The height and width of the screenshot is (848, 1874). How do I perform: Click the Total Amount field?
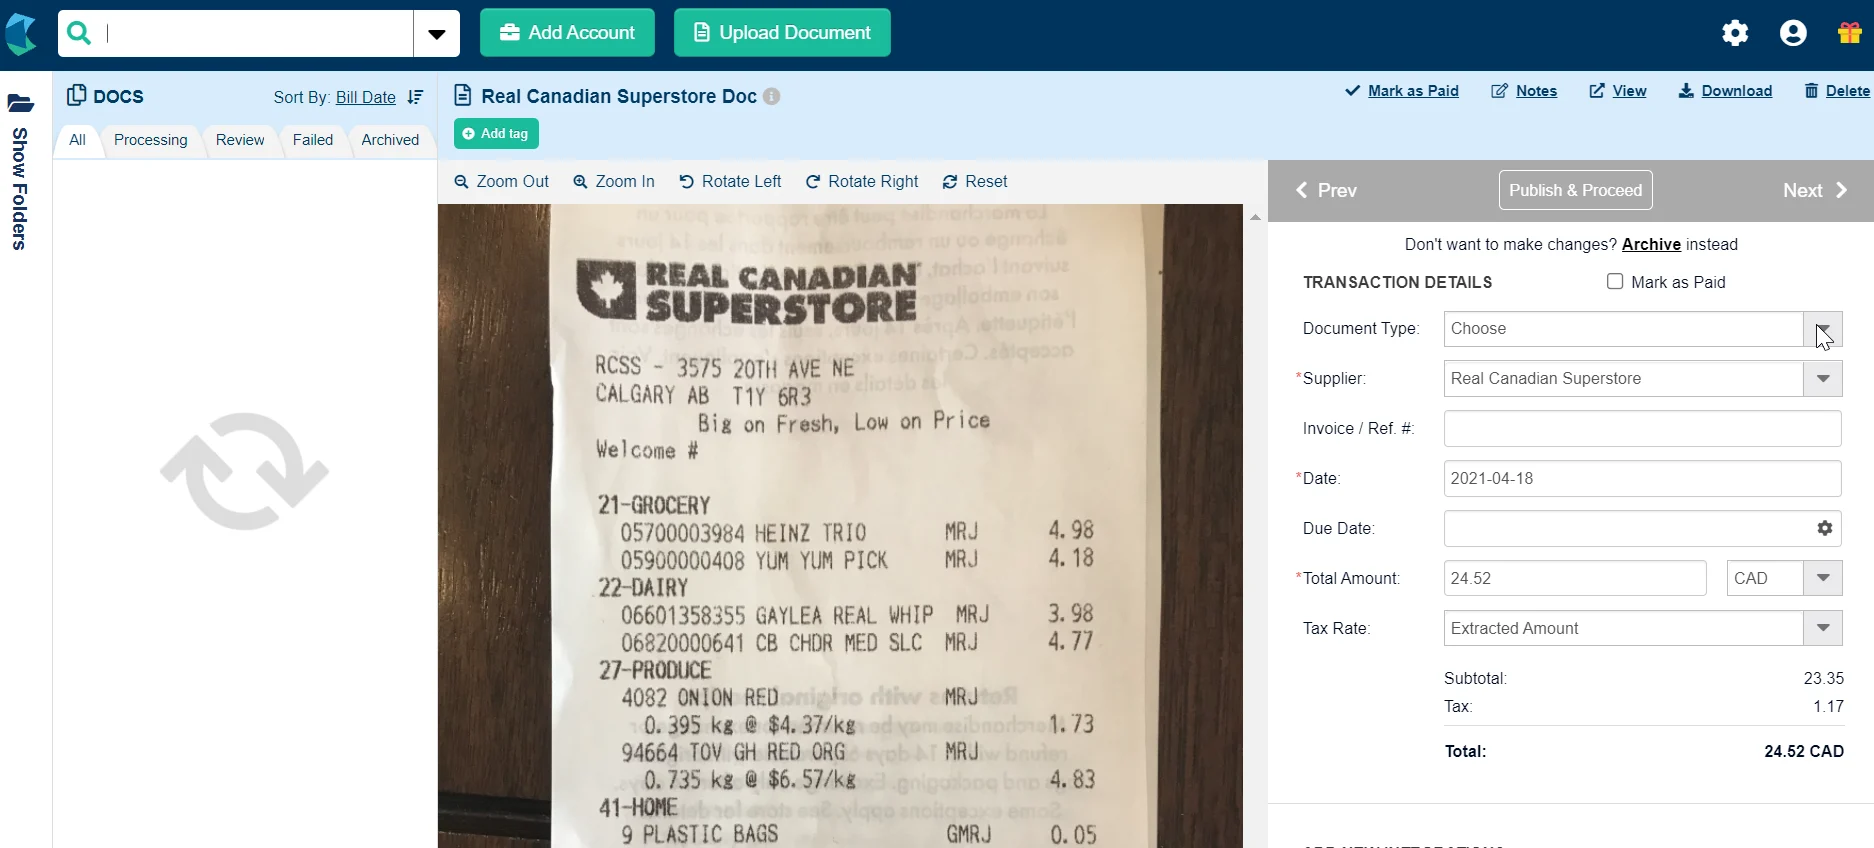pyautogui.click(x=1575, y=578)
